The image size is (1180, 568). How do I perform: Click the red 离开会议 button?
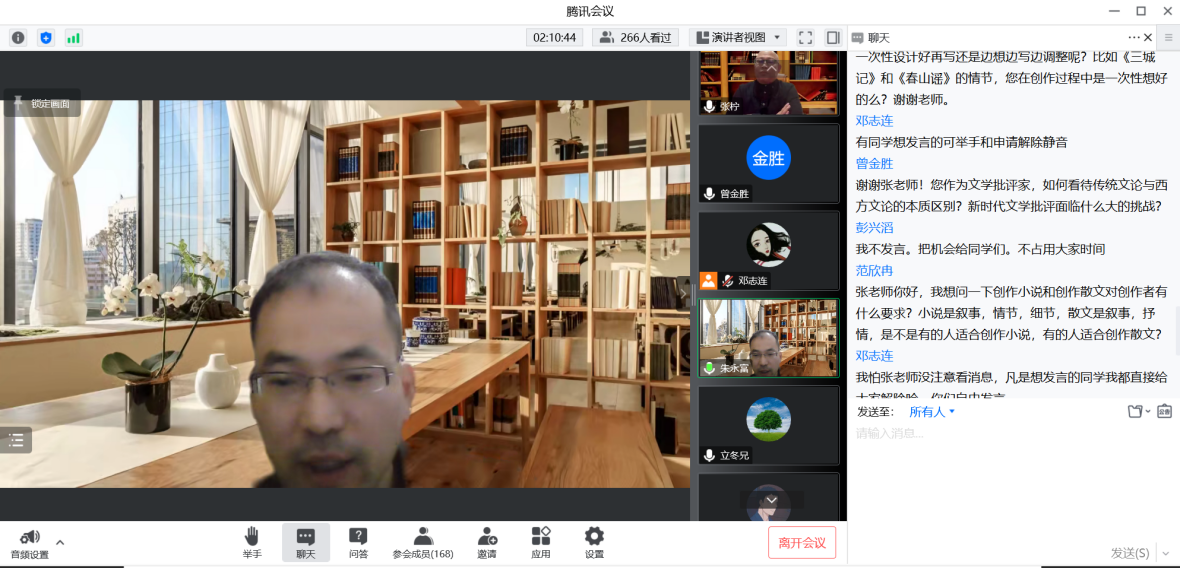(802, 543)
